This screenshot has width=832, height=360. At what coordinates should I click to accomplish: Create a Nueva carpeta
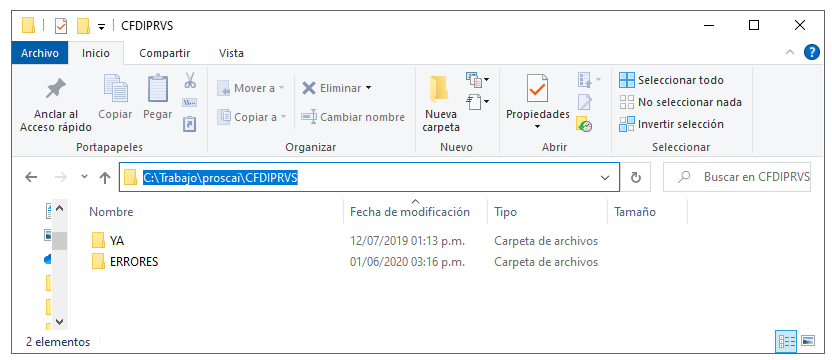pyautogui.click(x=441, y=104)
